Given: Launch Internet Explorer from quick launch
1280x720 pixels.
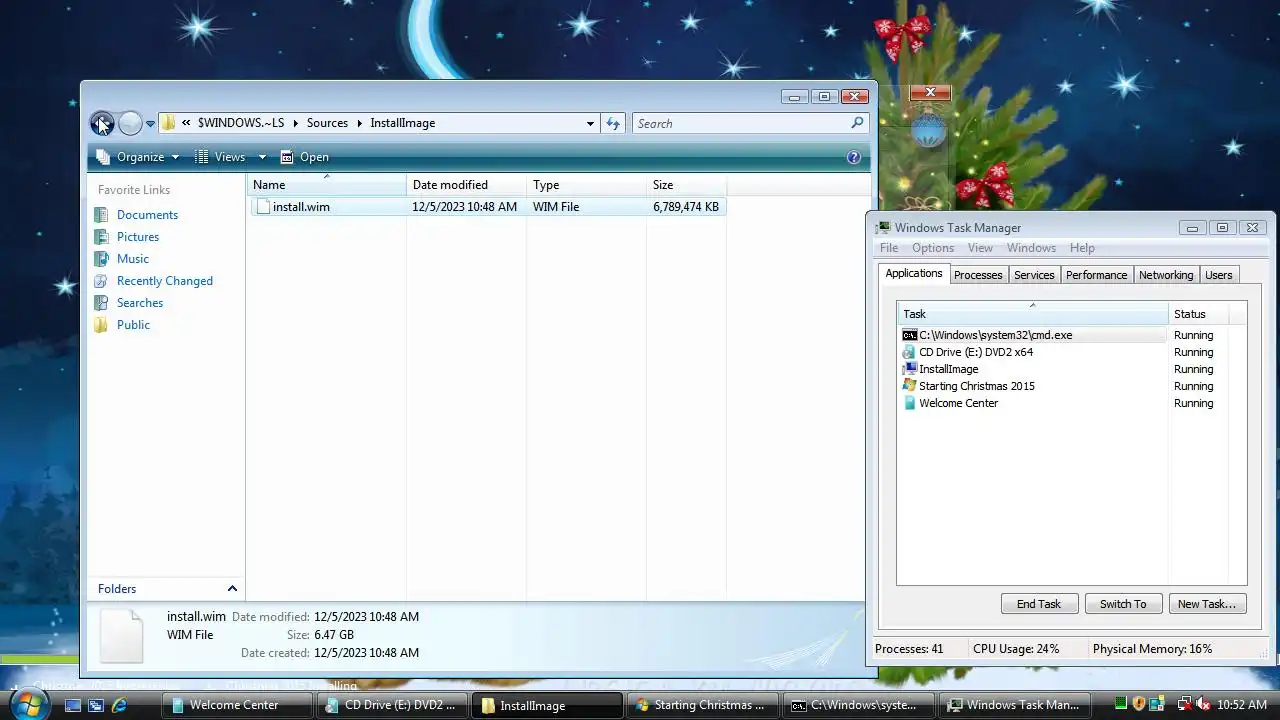Looking at the screenshot, I should (119, 705).
